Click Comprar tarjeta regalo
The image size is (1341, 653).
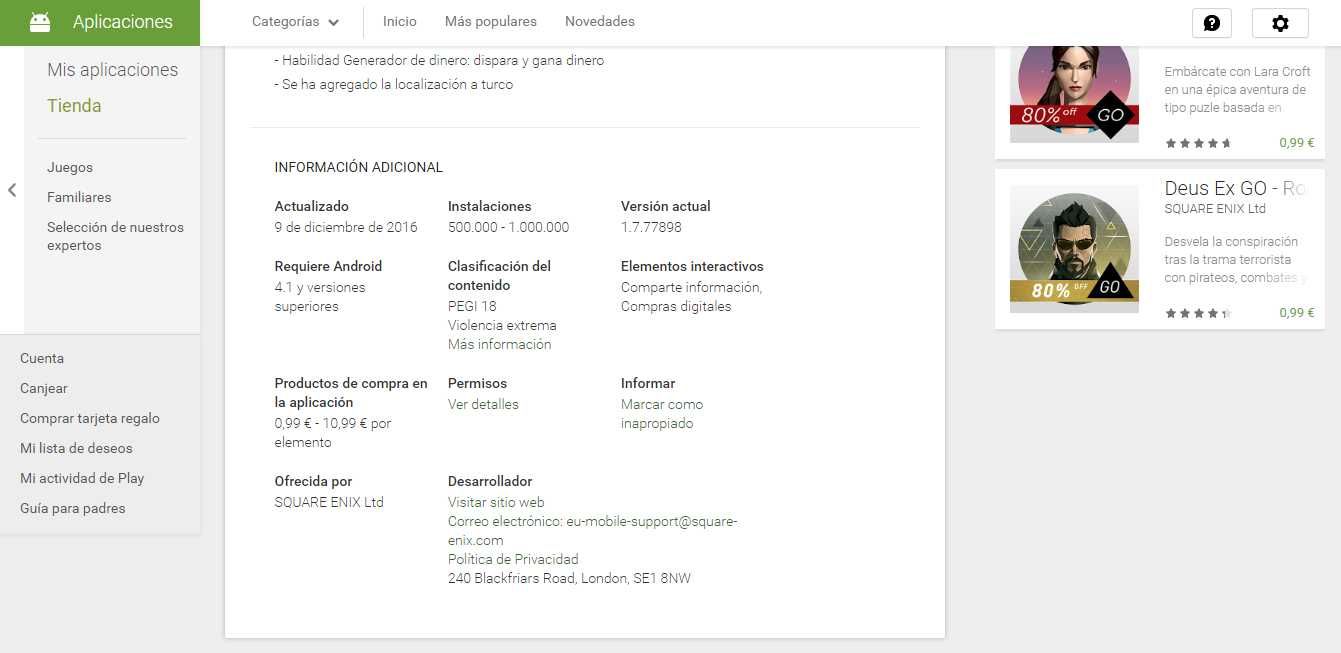(90, 418)
